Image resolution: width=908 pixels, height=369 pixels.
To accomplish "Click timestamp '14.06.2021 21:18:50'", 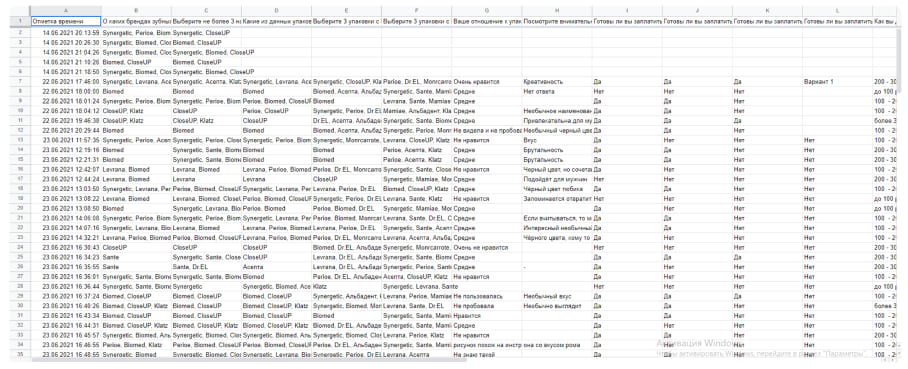I will point(71,72).
